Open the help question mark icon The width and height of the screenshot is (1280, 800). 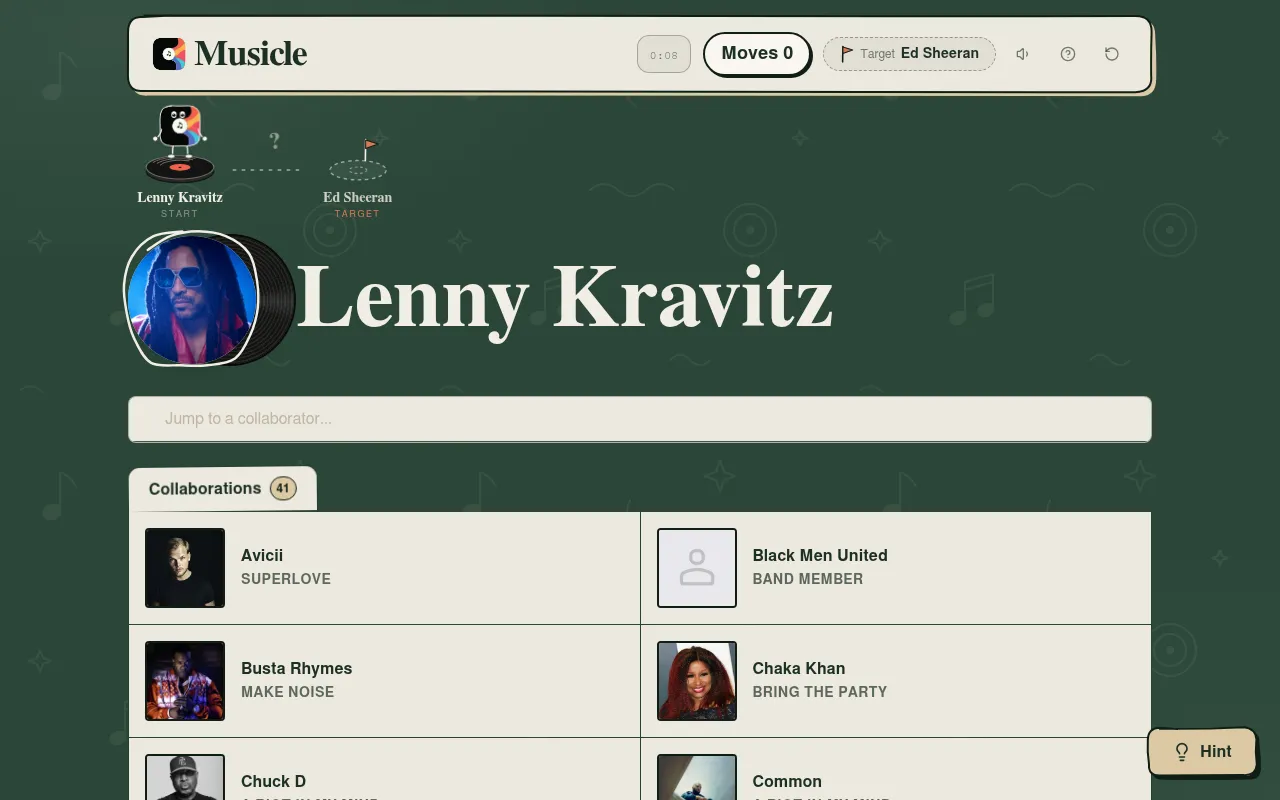point(1068,54)
